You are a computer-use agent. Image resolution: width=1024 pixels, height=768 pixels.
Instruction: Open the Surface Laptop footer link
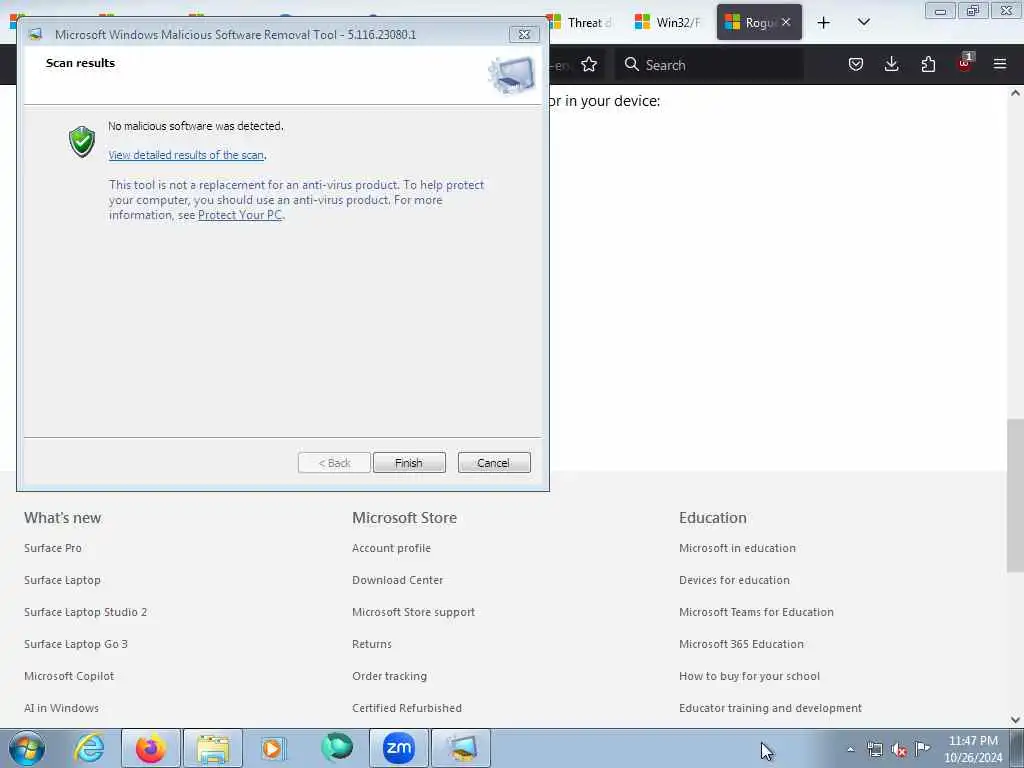[x=62, y=580]
